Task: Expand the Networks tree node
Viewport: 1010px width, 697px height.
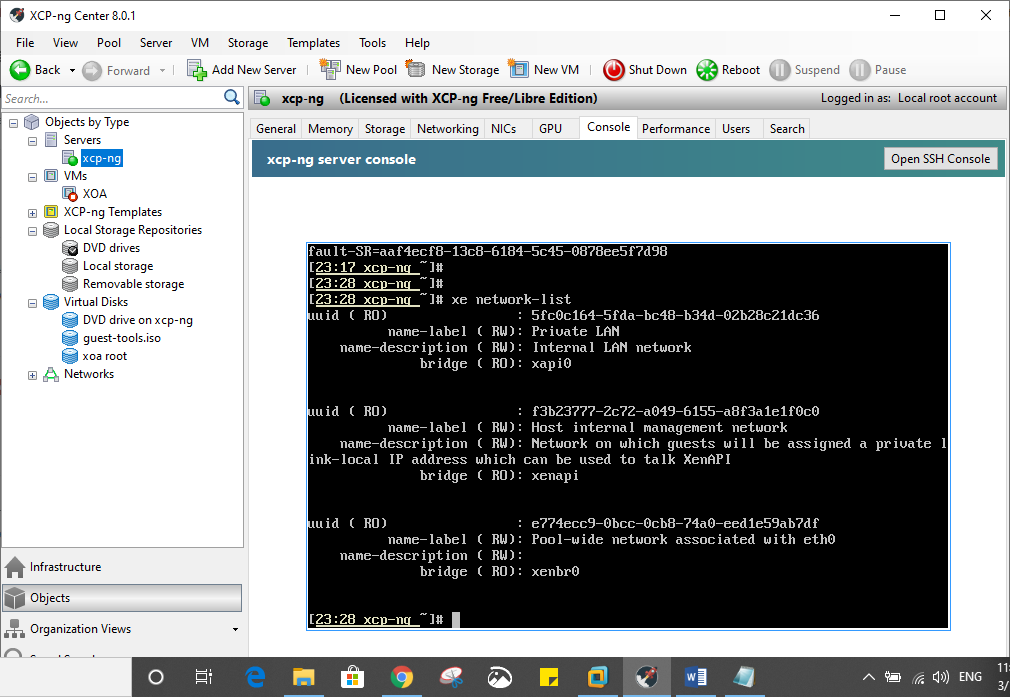Action: coord(33,375)
